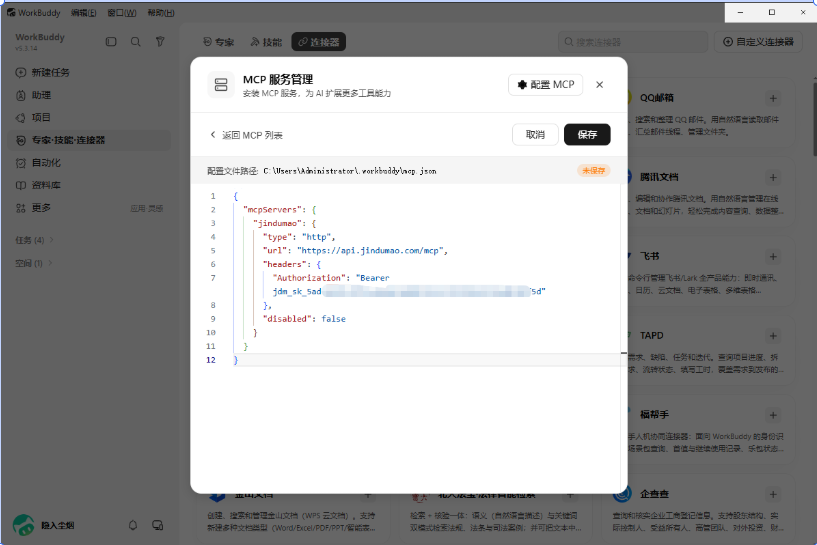817x545 pixels.
Task: Click the editor scrollbar marker
Action: tap(624, 353)
